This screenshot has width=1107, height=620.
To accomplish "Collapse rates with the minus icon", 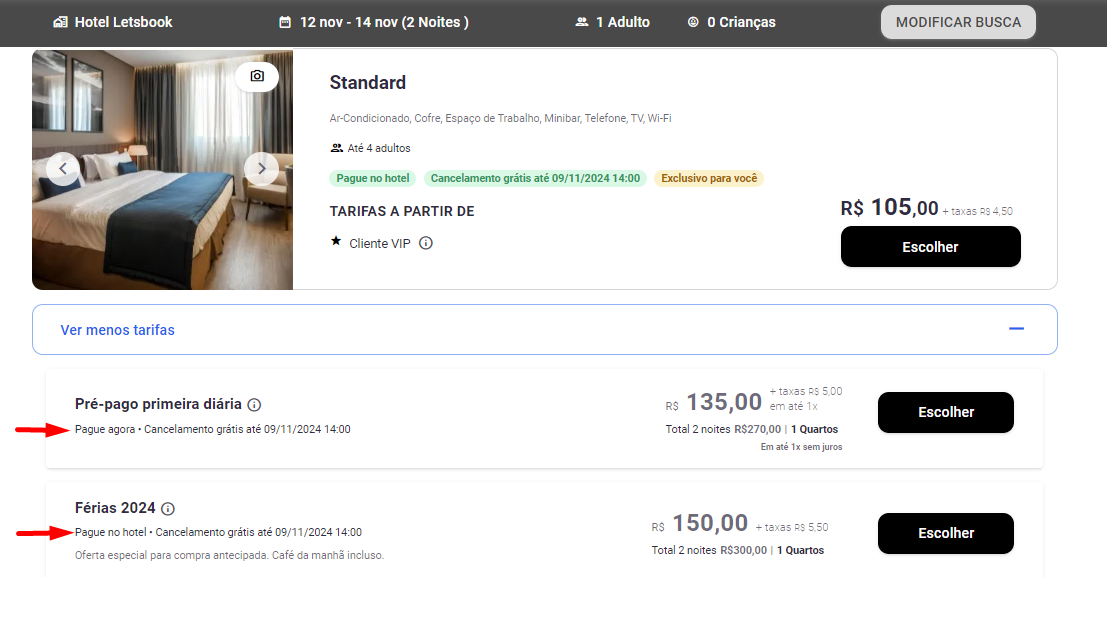I will (1016, 329).
